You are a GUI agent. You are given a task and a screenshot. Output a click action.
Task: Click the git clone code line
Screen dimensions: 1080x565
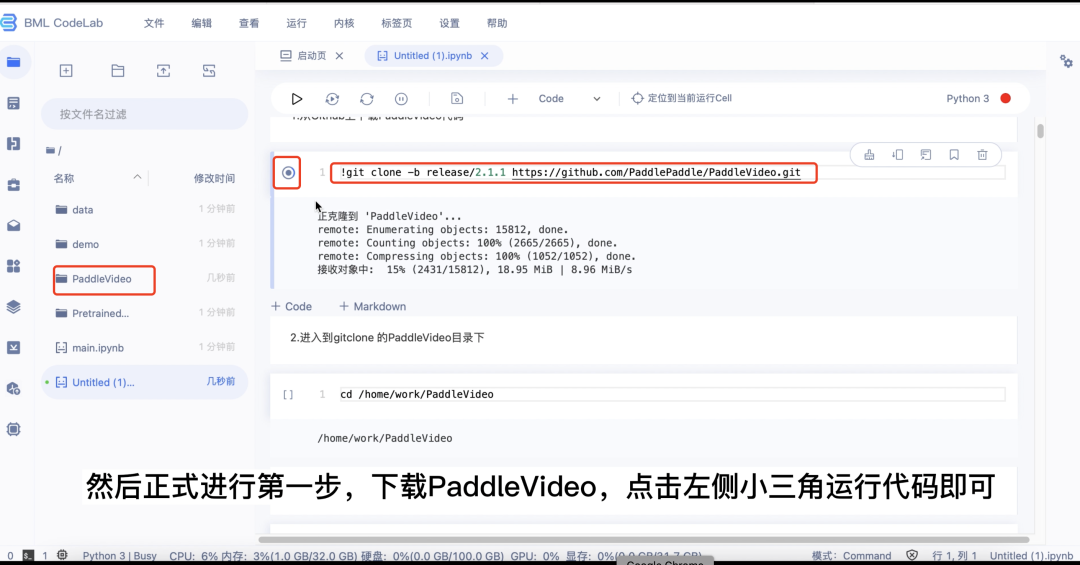[x=570, y=172]
